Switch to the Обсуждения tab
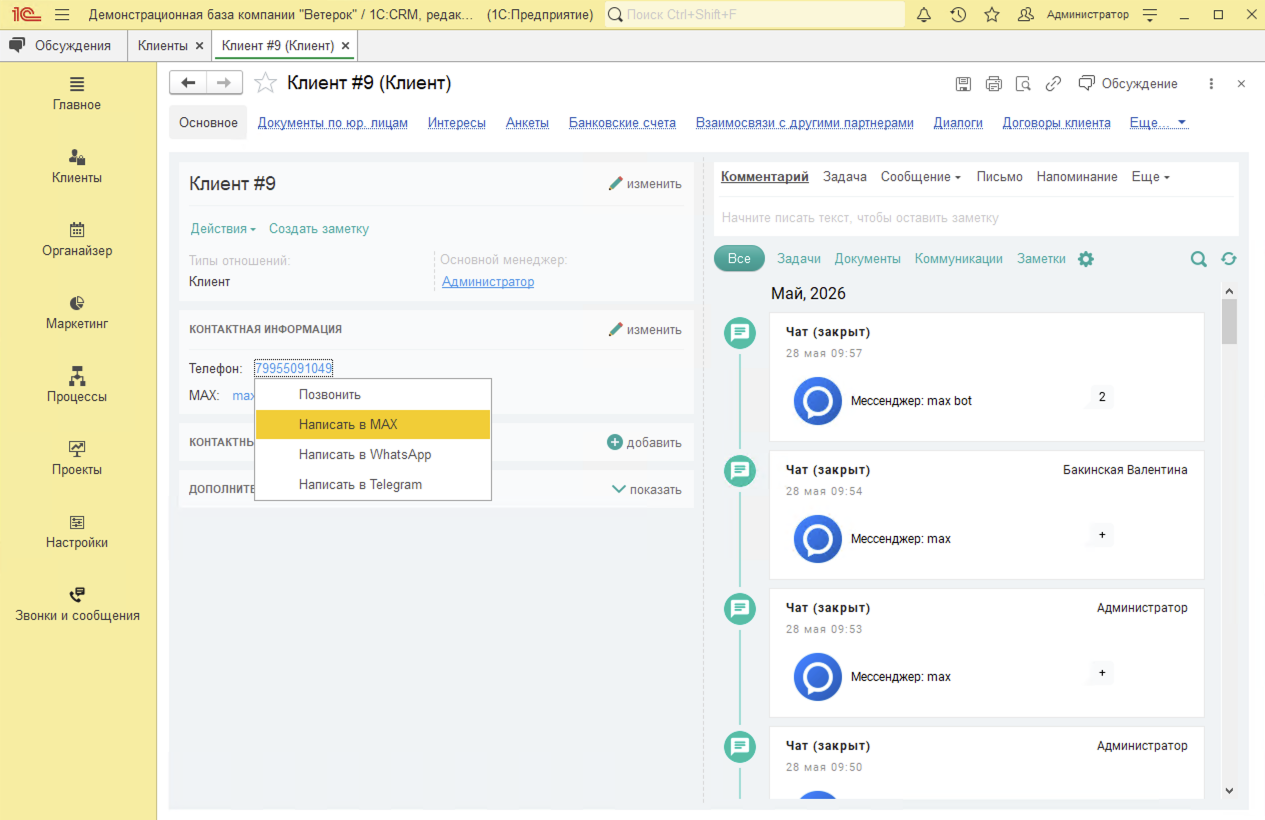Screen dimensions: 1265x820 [x=63, y=46]
